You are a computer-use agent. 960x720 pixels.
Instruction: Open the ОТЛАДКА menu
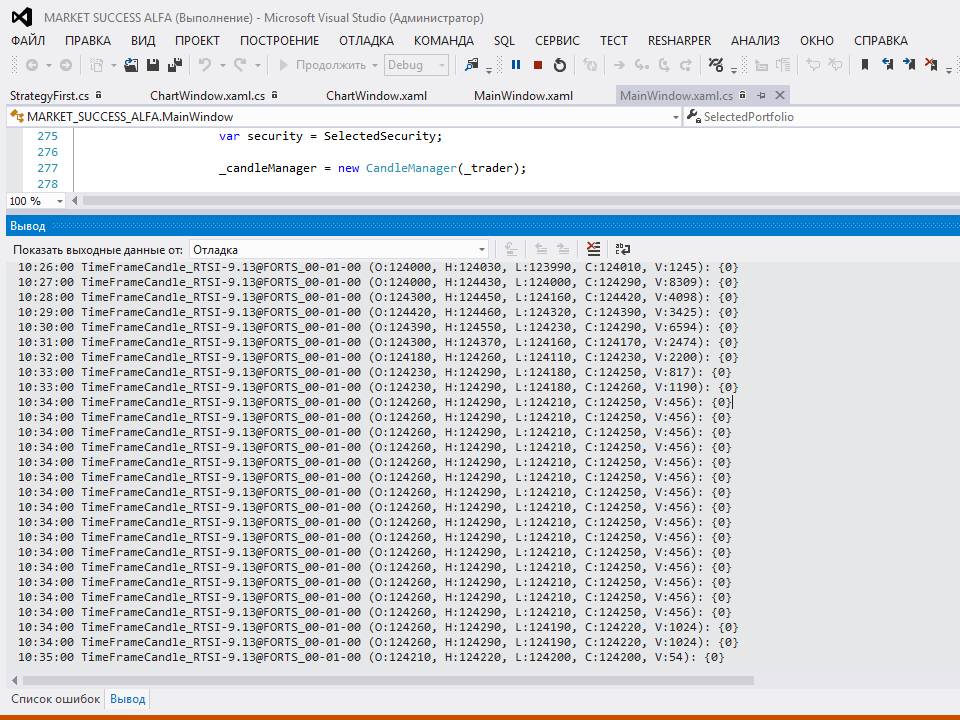(366, 41)
